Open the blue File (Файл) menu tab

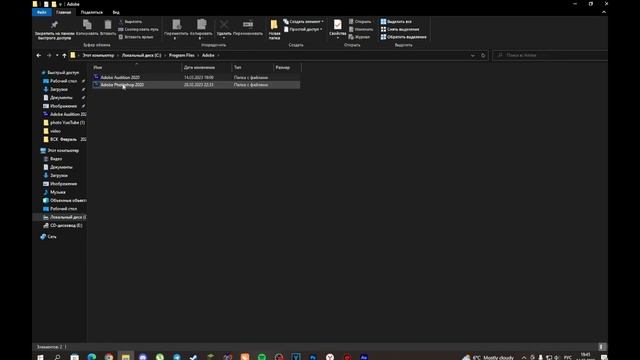coord(42,12)
